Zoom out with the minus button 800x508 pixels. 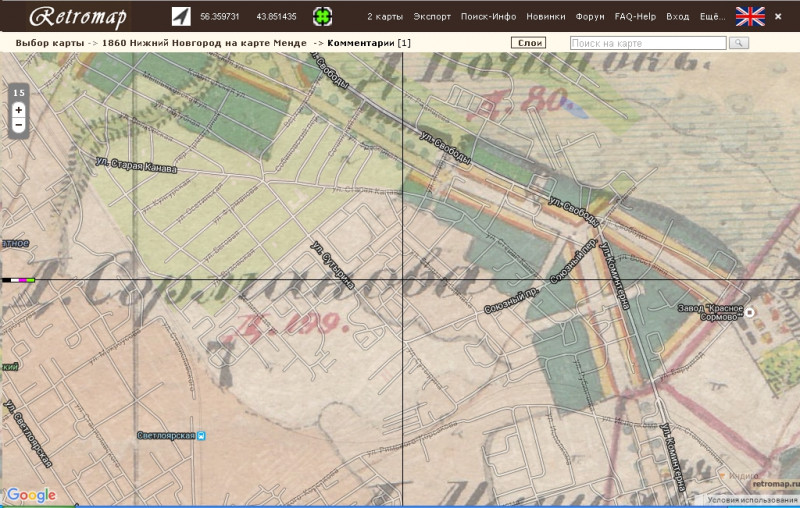19,125
